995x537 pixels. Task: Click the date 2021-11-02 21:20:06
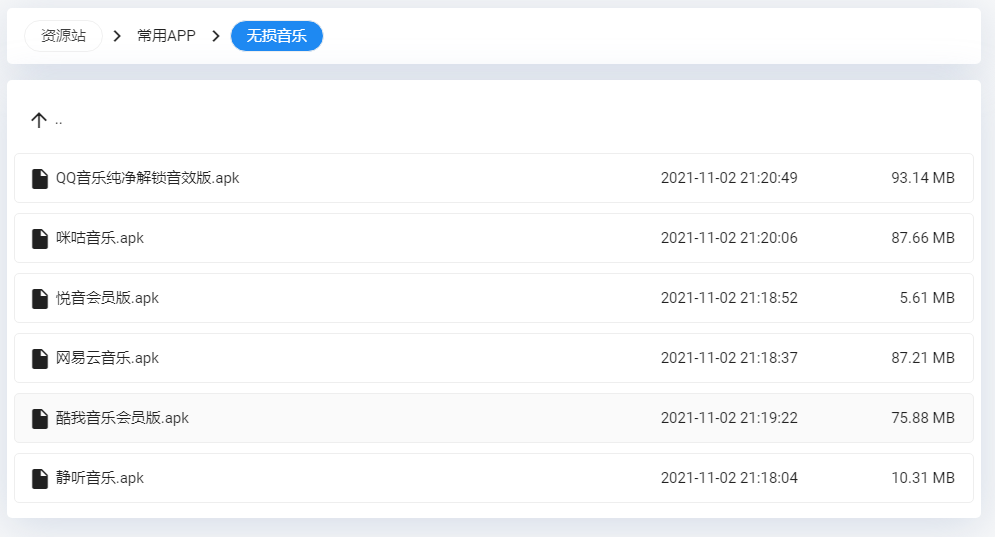click(x=729, y=238)
